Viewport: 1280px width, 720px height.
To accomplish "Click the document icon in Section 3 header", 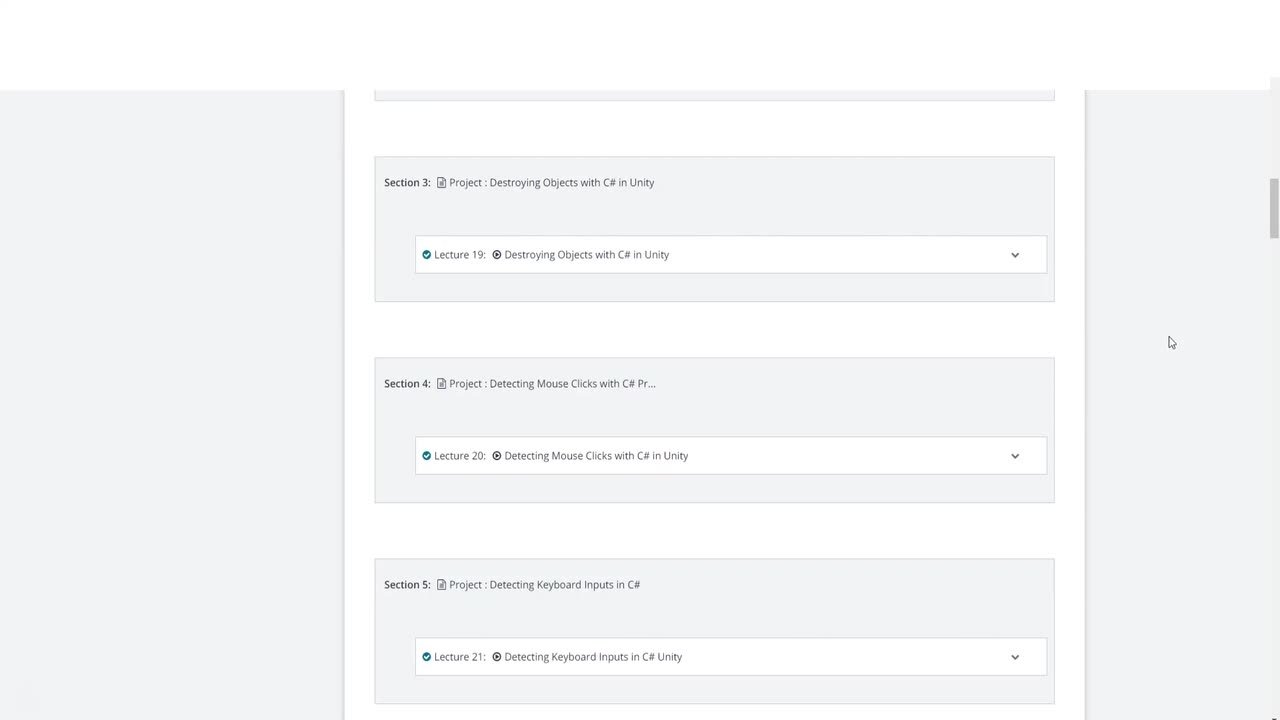I will click(x=441, y=183).
